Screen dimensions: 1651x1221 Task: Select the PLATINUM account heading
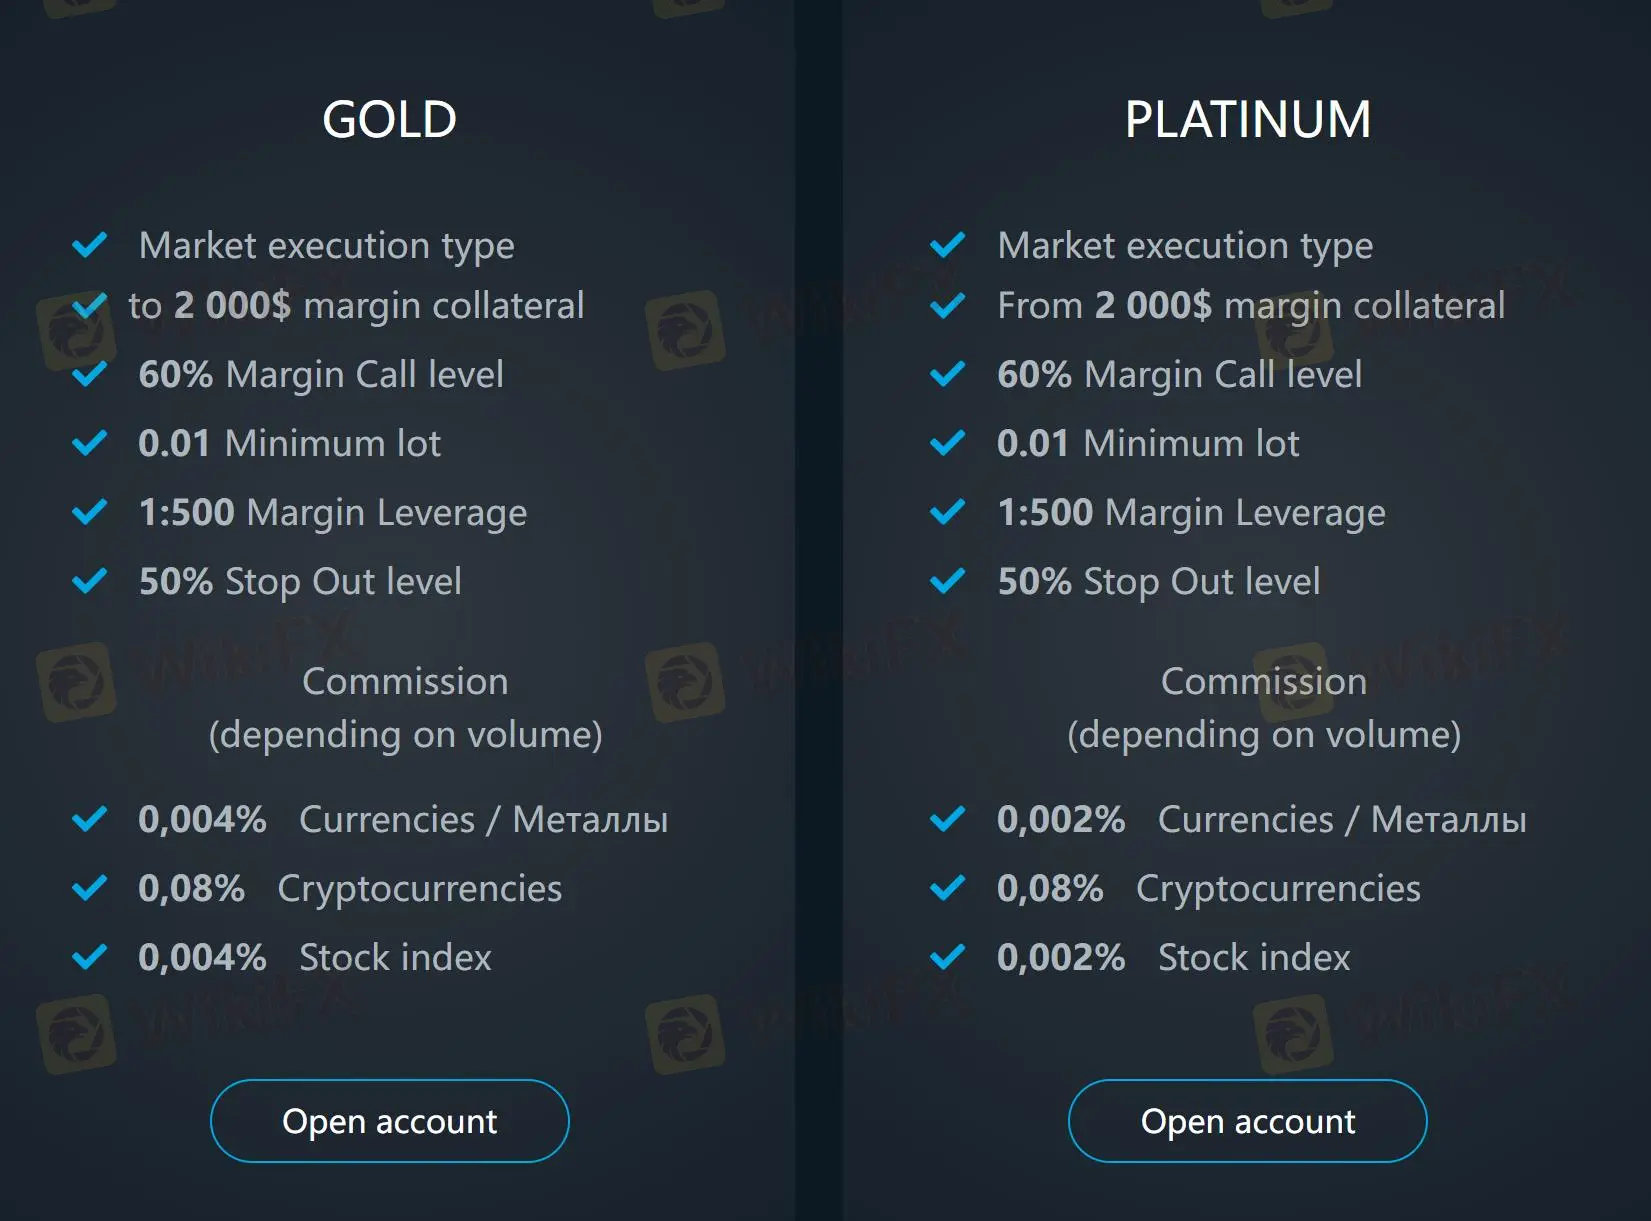[1247, 120]
